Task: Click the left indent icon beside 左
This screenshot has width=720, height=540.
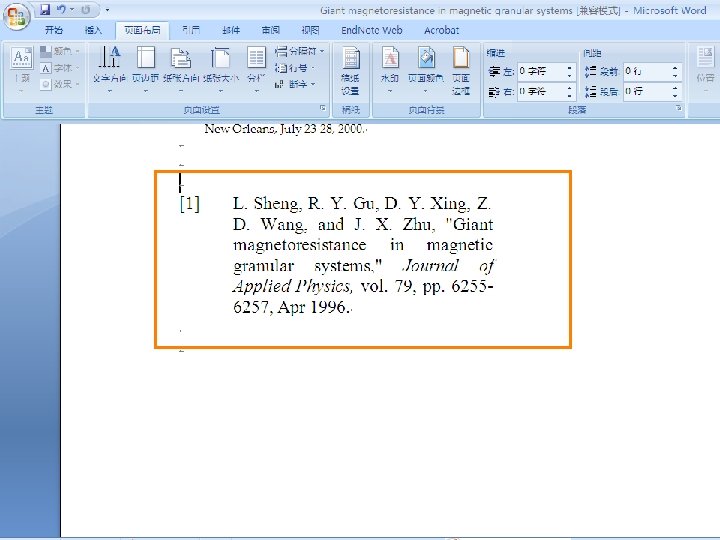Action: 495,72
